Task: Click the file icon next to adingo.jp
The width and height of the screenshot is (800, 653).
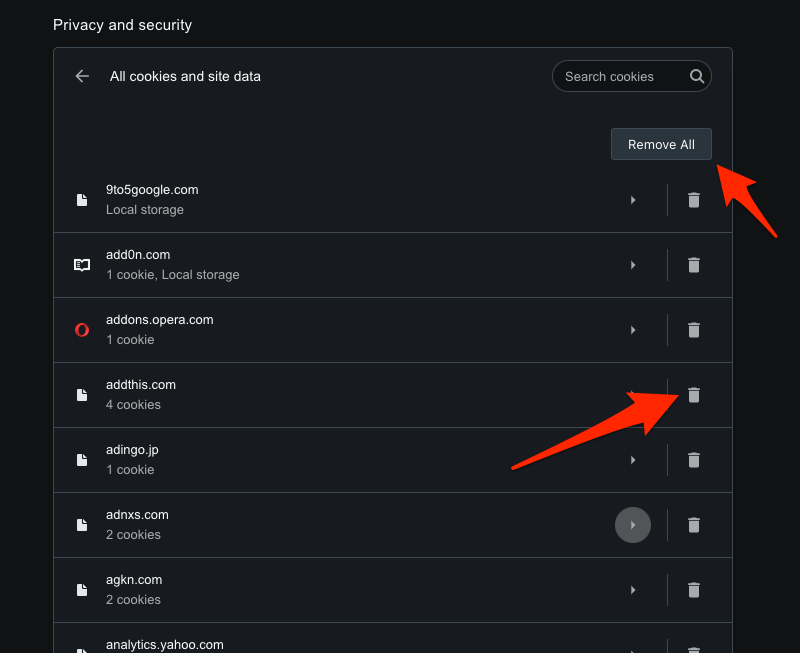Action: (x=81, y=459)
